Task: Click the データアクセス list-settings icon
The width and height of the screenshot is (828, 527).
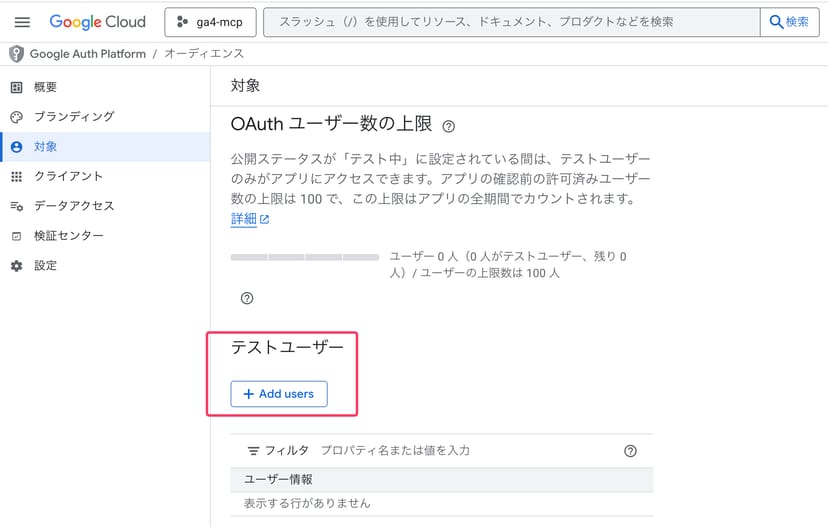Action: [16, 206]
